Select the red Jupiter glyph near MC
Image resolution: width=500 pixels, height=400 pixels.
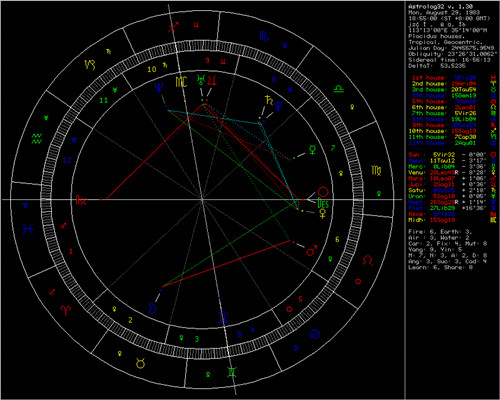[212, 80]
